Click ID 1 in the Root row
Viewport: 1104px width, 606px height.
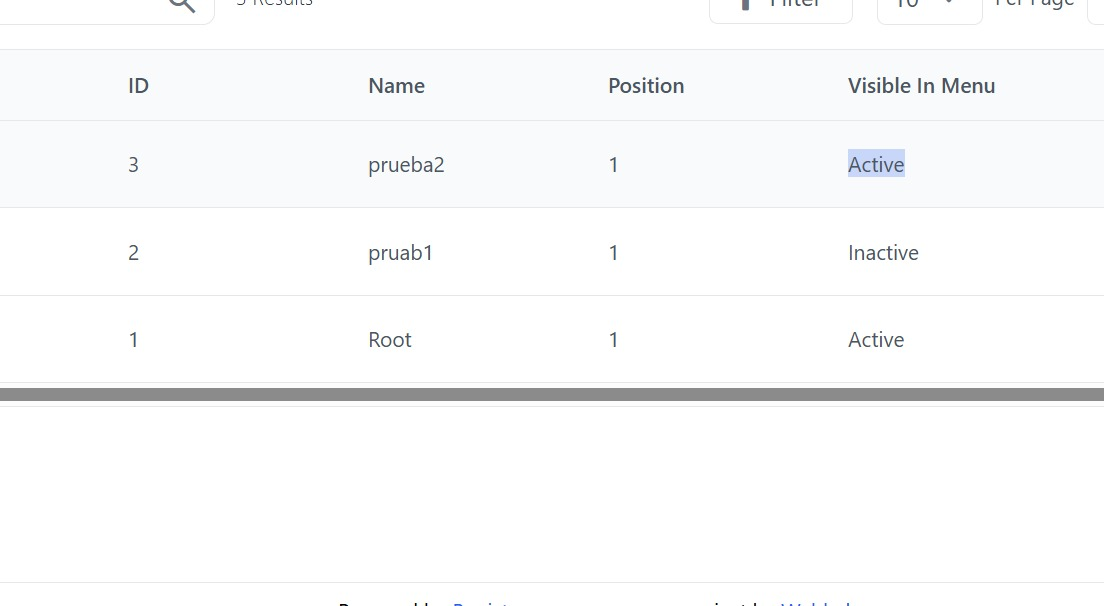click(x=134, y=340)
